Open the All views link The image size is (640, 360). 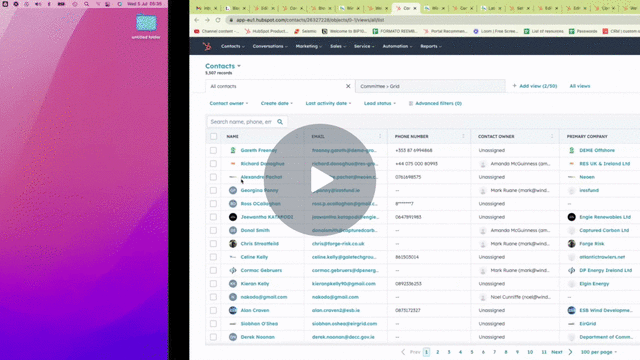580,86
